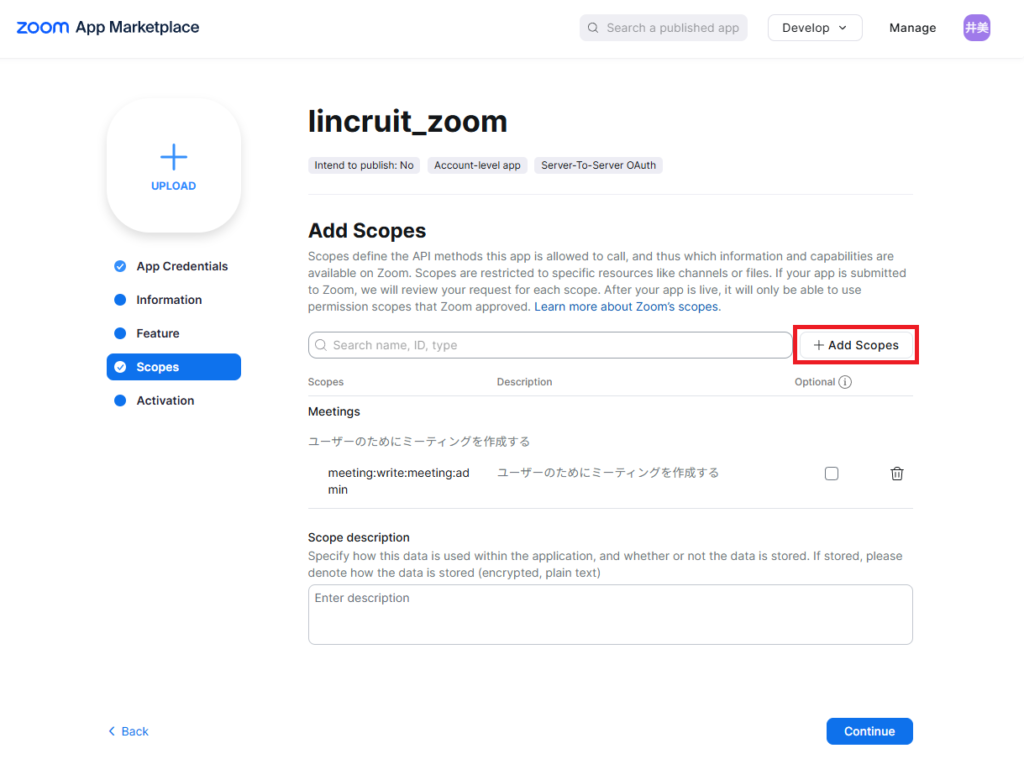Image resolution: width=1024 pixels, height=759 pixels.
Task: Toggle the Optional checkbox for meeting scope
Action: [831, 474]
